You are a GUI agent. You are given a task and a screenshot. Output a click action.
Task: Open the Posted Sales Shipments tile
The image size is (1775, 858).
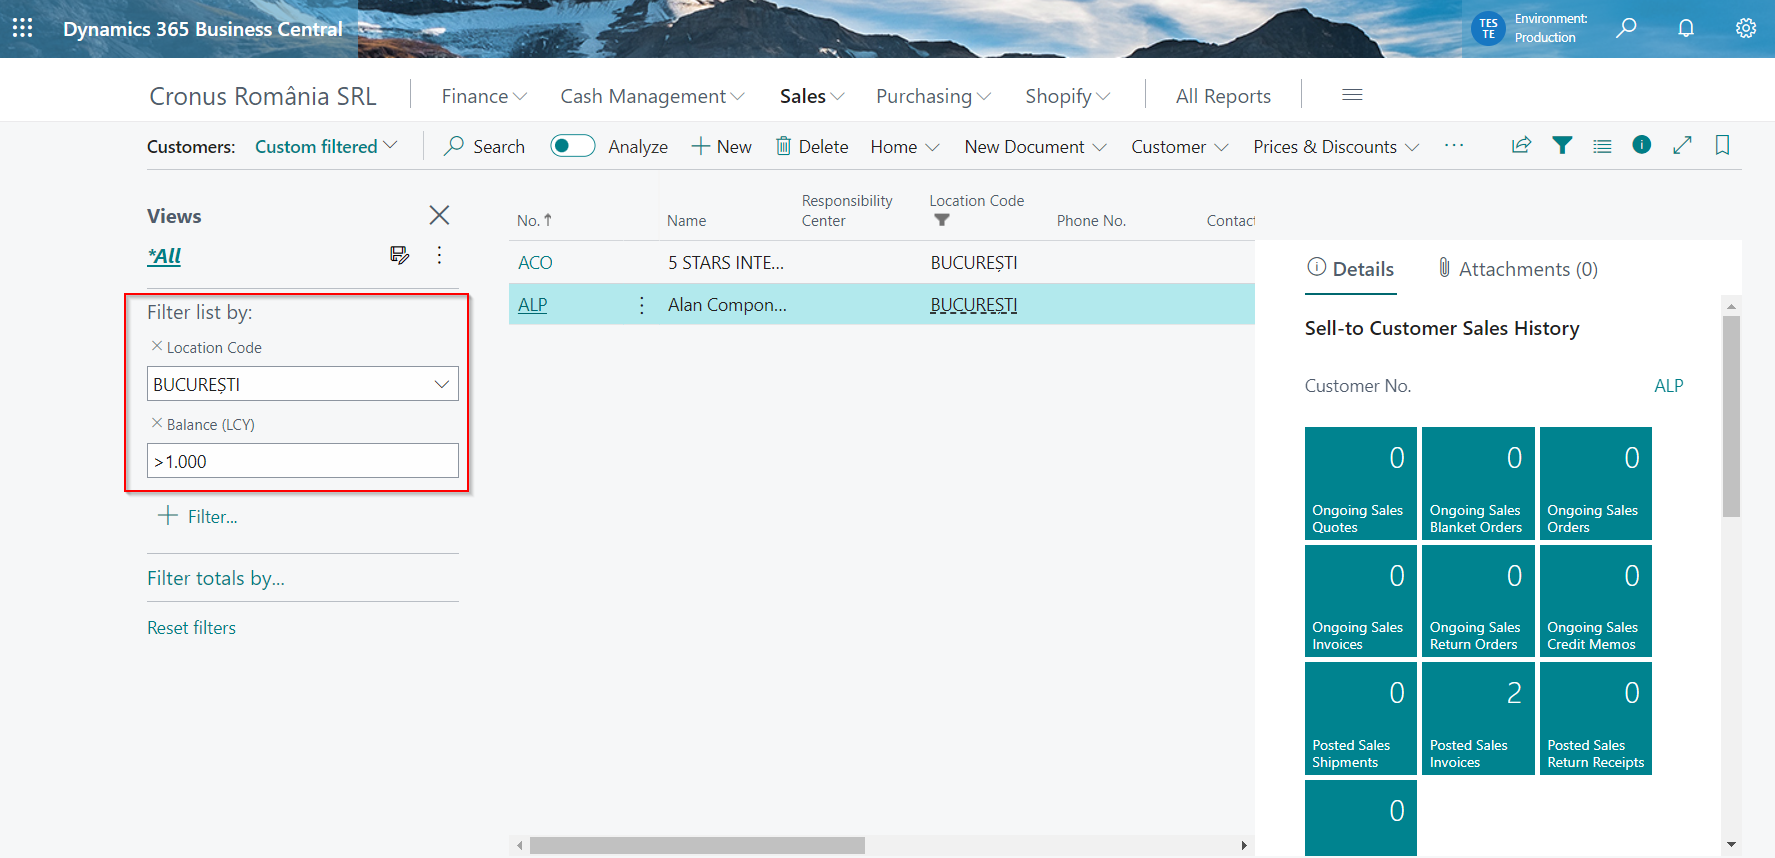1360,718
